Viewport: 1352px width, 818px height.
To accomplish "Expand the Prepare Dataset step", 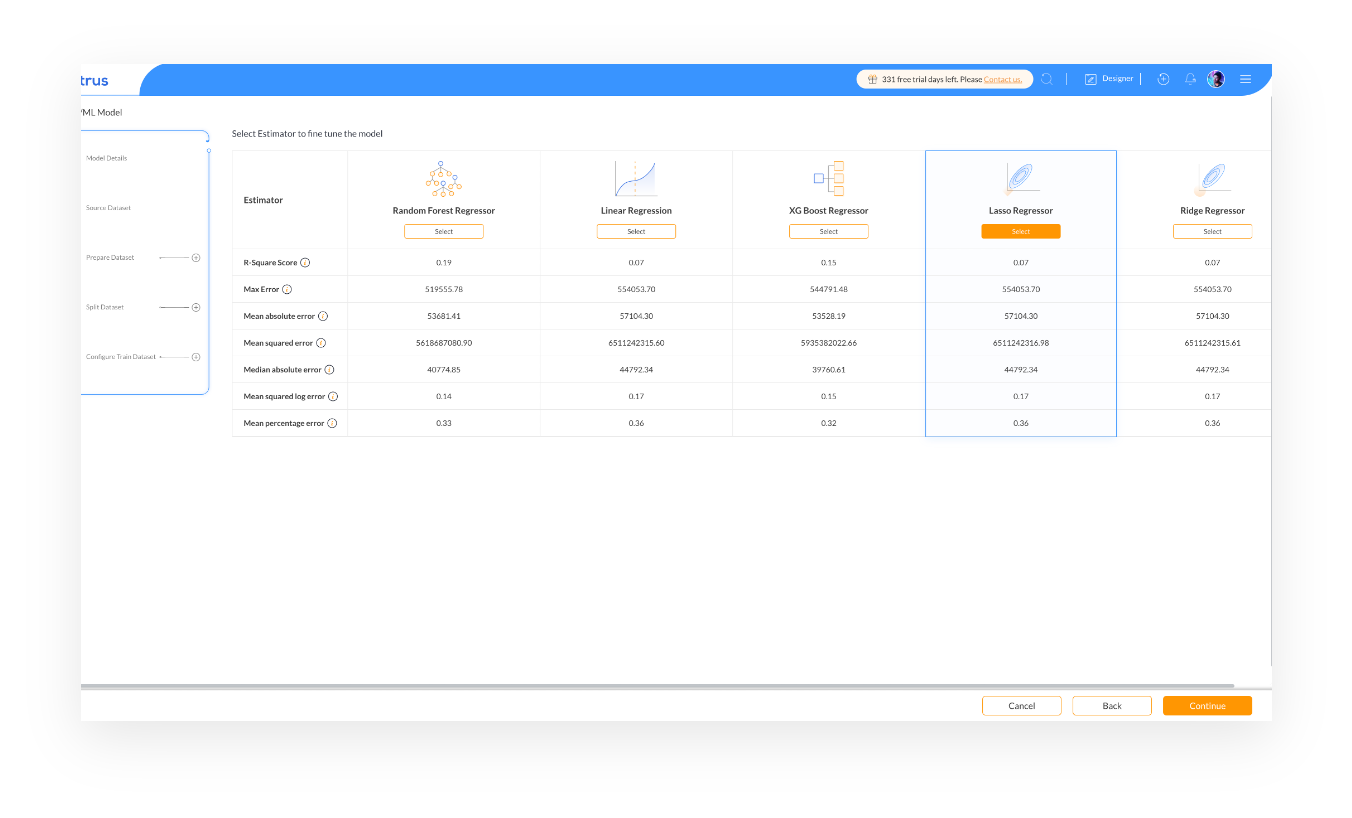I will coord(196,257).
